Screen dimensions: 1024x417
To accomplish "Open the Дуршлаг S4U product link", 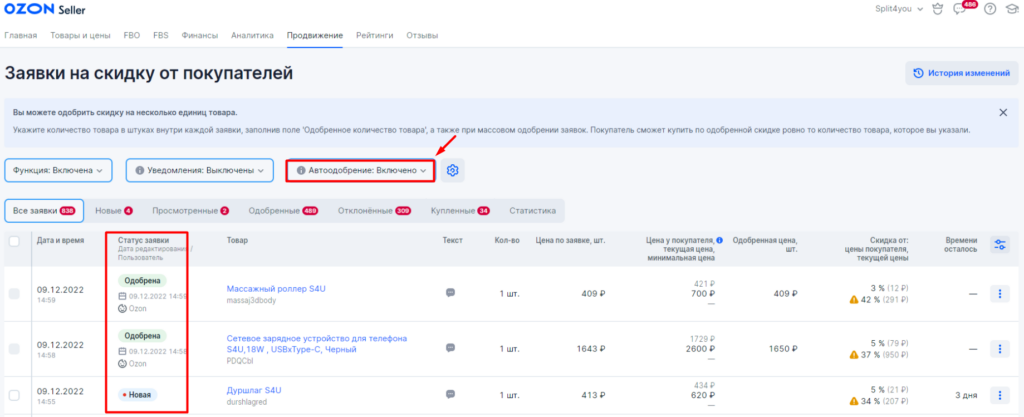I will tap(254, 390).
